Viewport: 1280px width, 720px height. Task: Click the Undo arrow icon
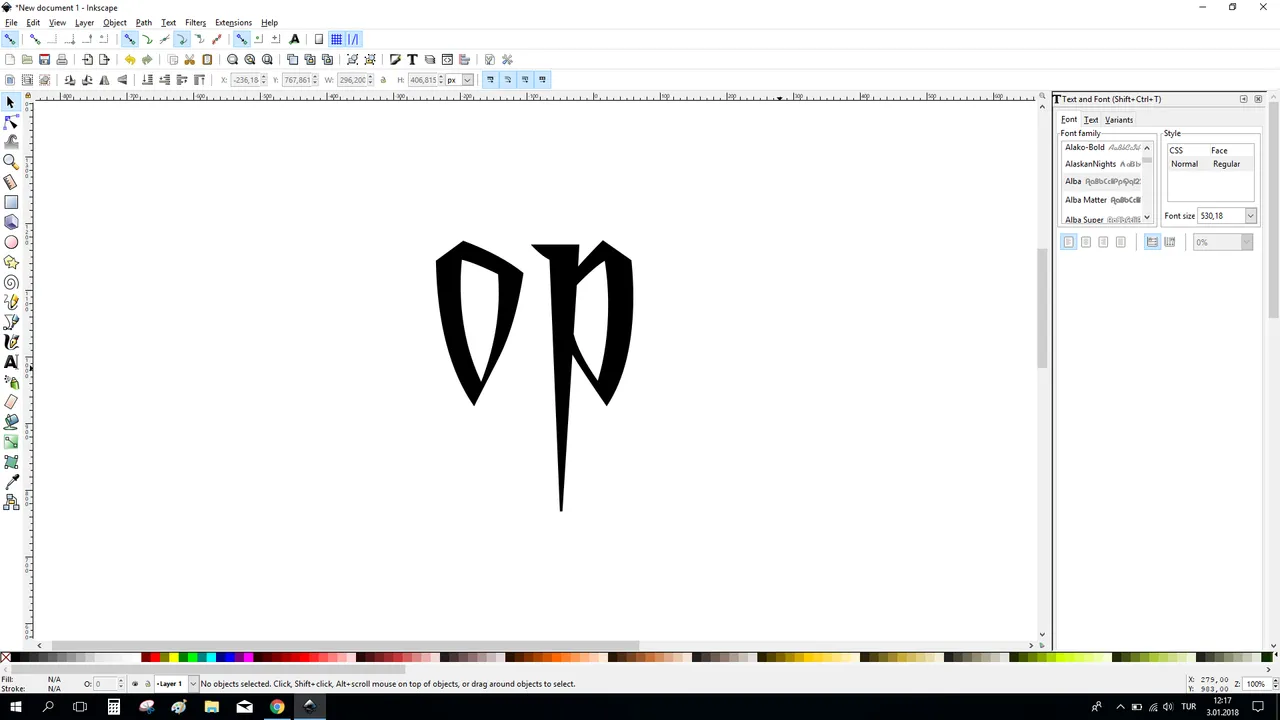point(130,59)
